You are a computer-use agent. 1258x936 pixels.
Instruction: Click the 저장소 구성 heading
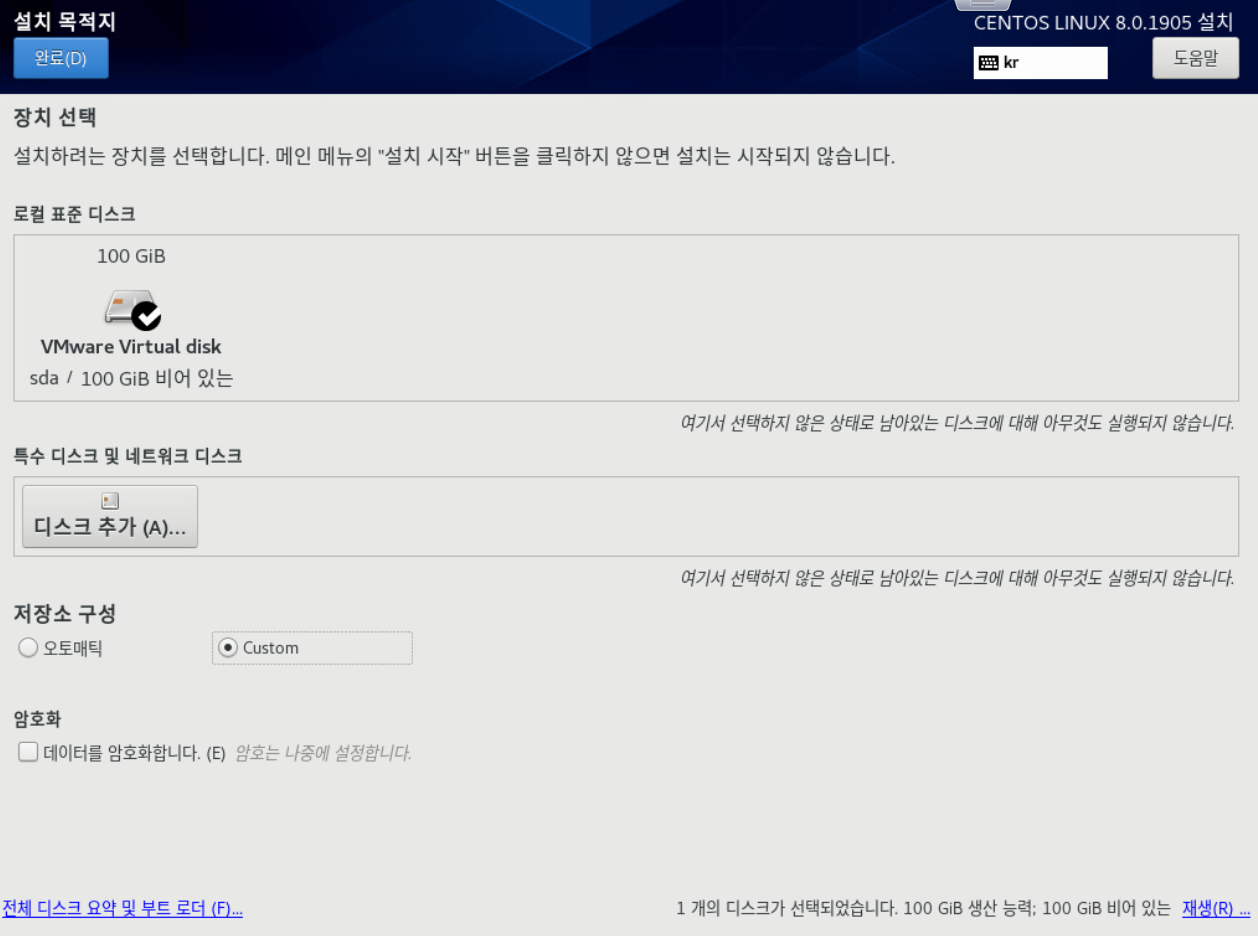click(x=65, y=613)
